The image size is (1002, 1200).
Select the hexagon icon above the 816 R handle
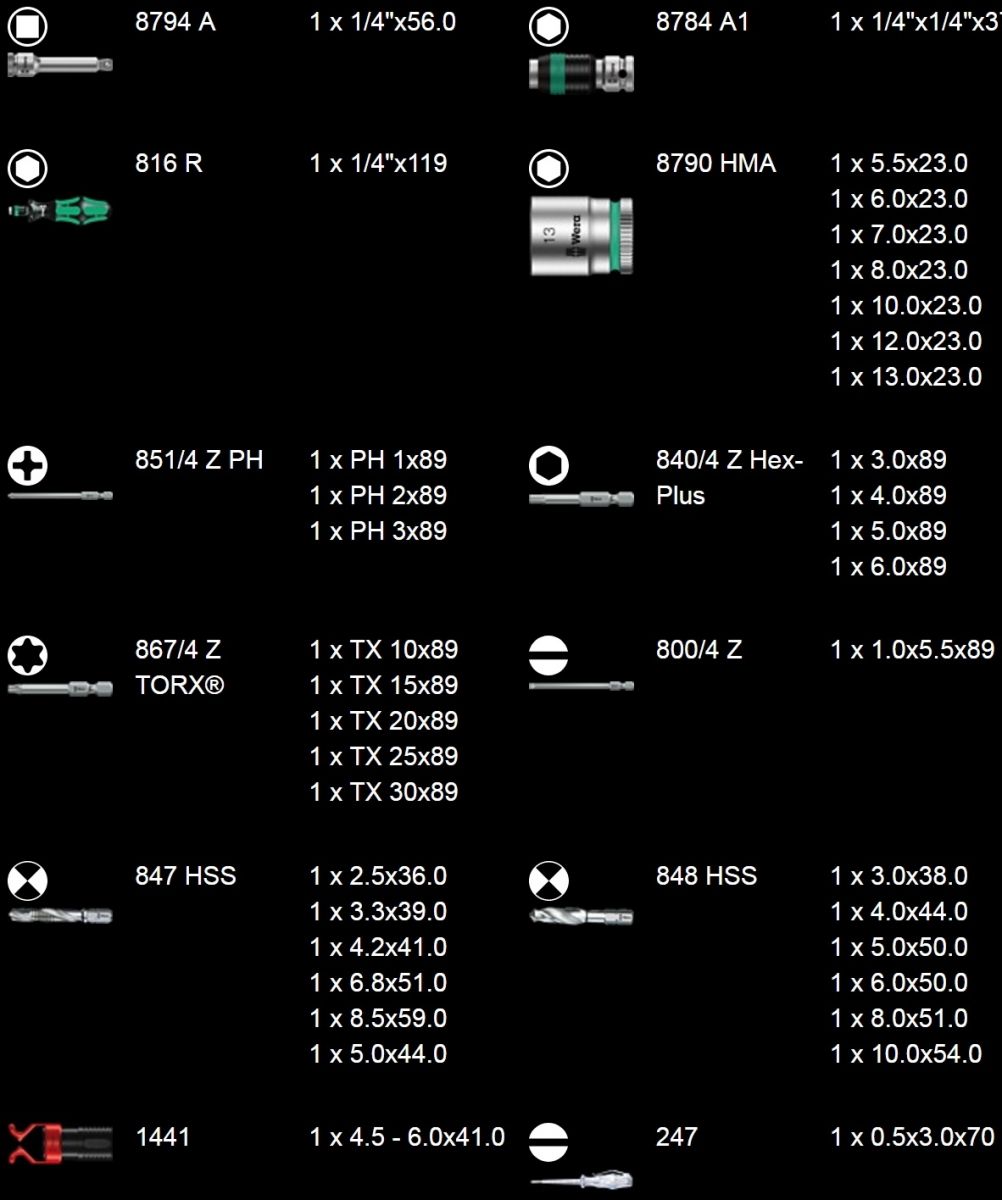coord(28,169)
